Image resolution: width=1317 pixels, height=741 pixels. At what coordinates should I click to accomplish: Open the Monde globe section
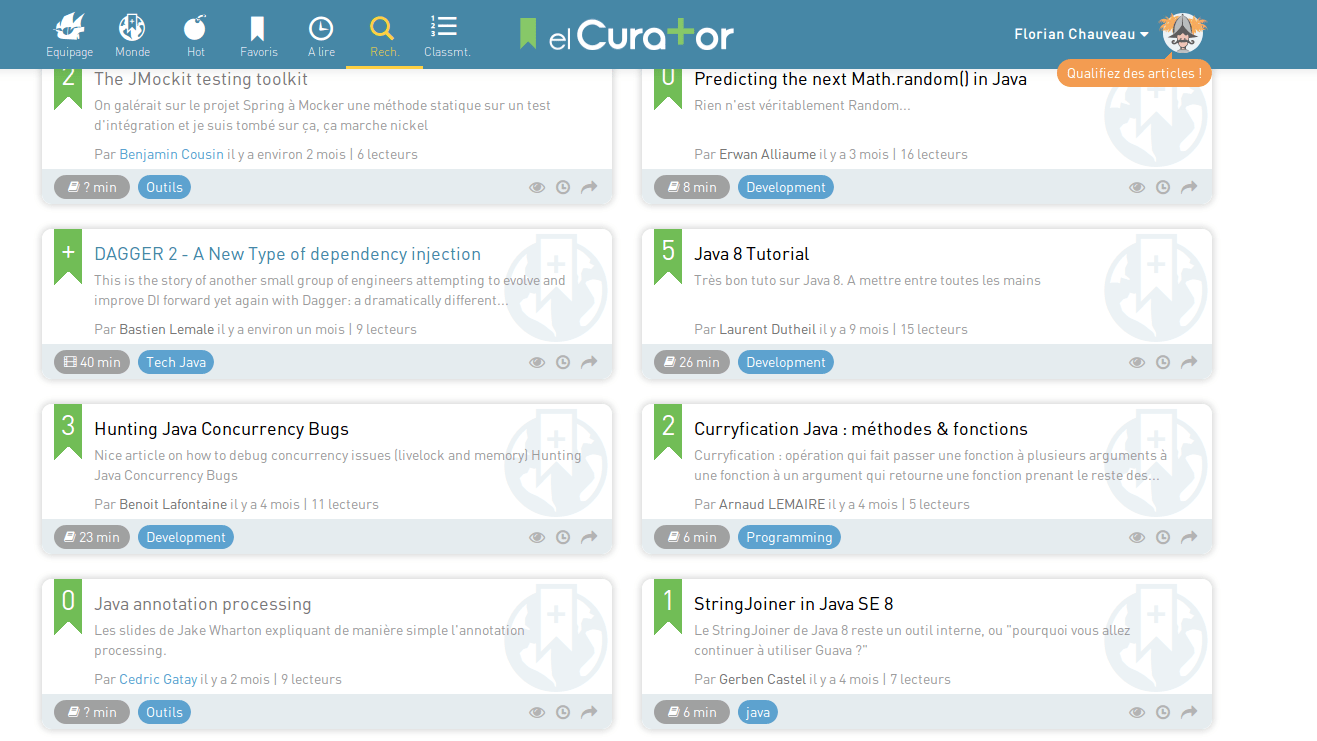[x=132, y=35]
